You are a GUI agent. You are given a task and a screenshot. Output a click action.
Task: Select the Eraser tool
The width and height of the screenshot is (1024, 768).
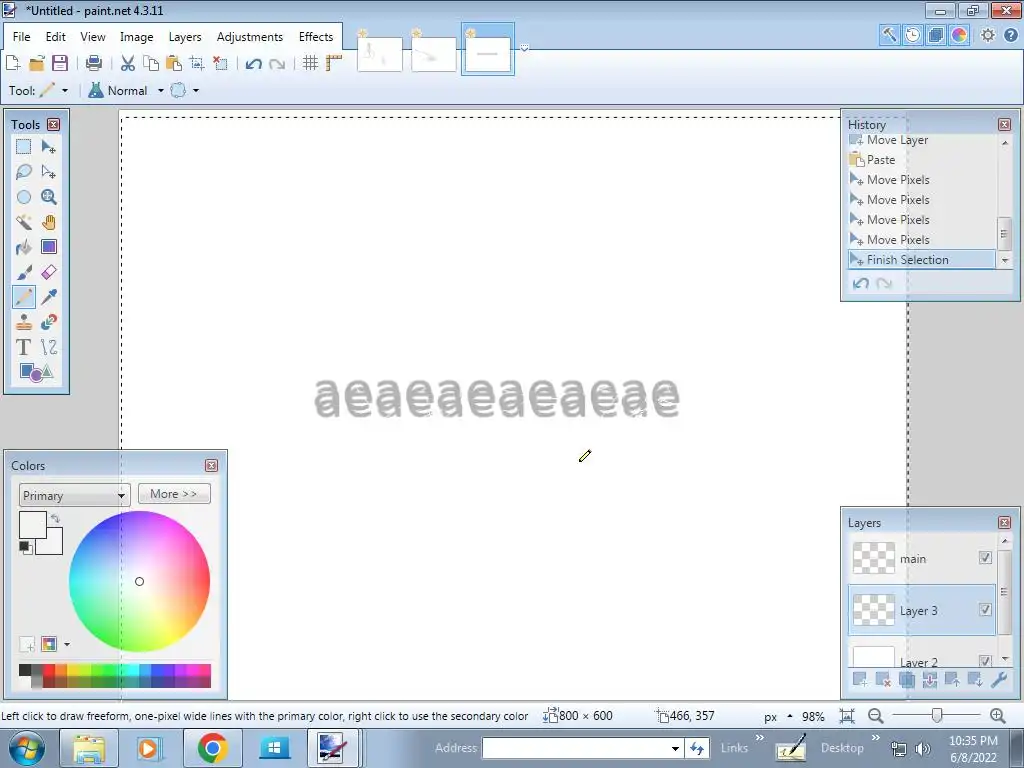pyautogui.click(x=49, y=272)
